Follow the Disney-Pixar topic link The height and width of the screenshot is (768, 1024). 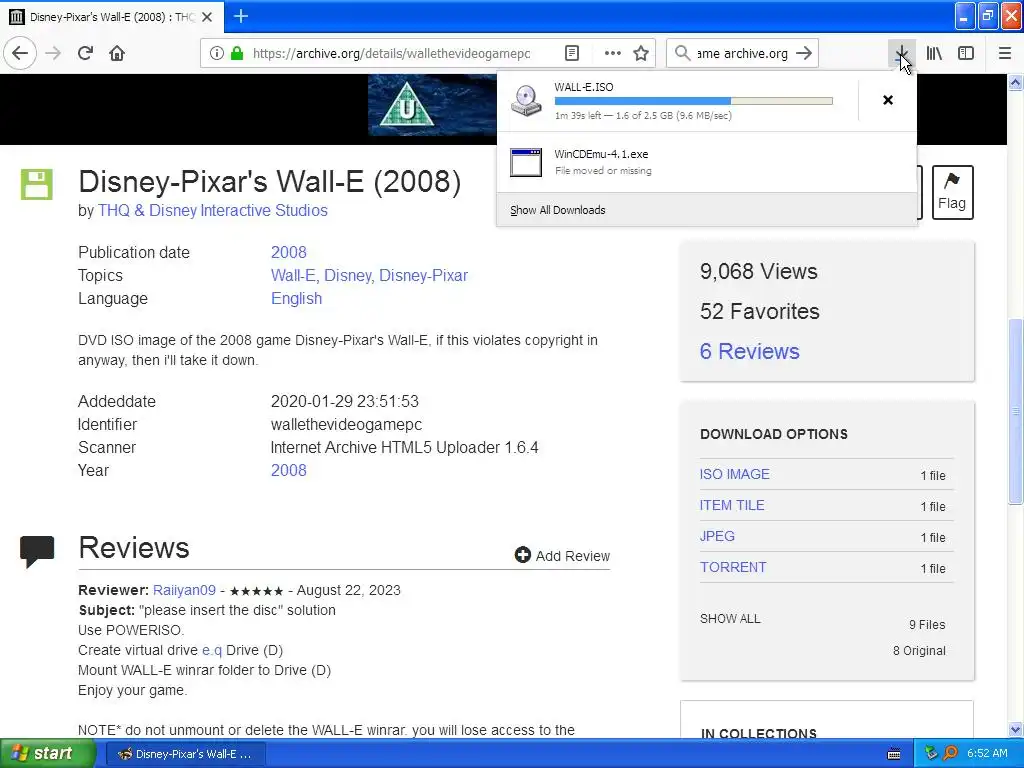point(423,275)
